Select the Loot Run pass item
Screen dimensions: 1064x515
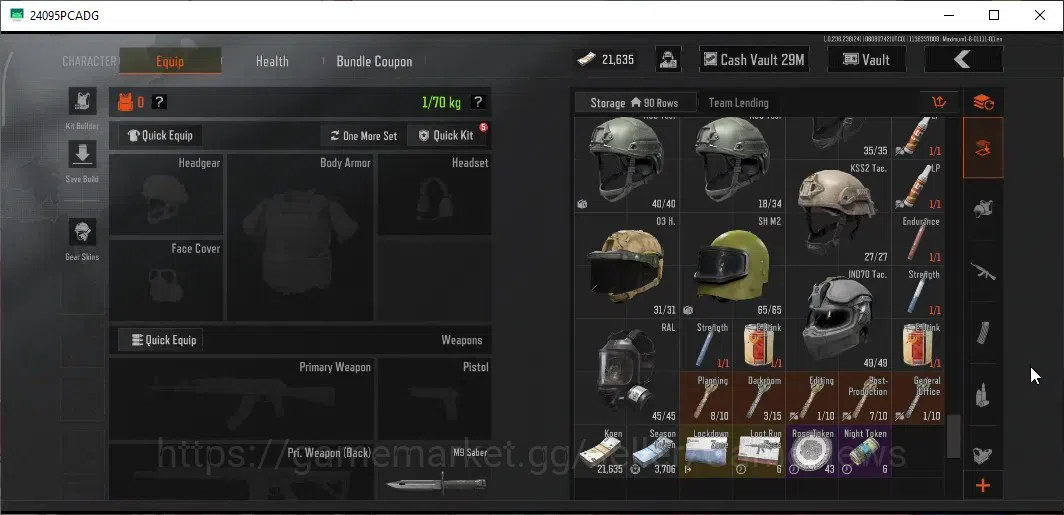[x=759, y=451]
